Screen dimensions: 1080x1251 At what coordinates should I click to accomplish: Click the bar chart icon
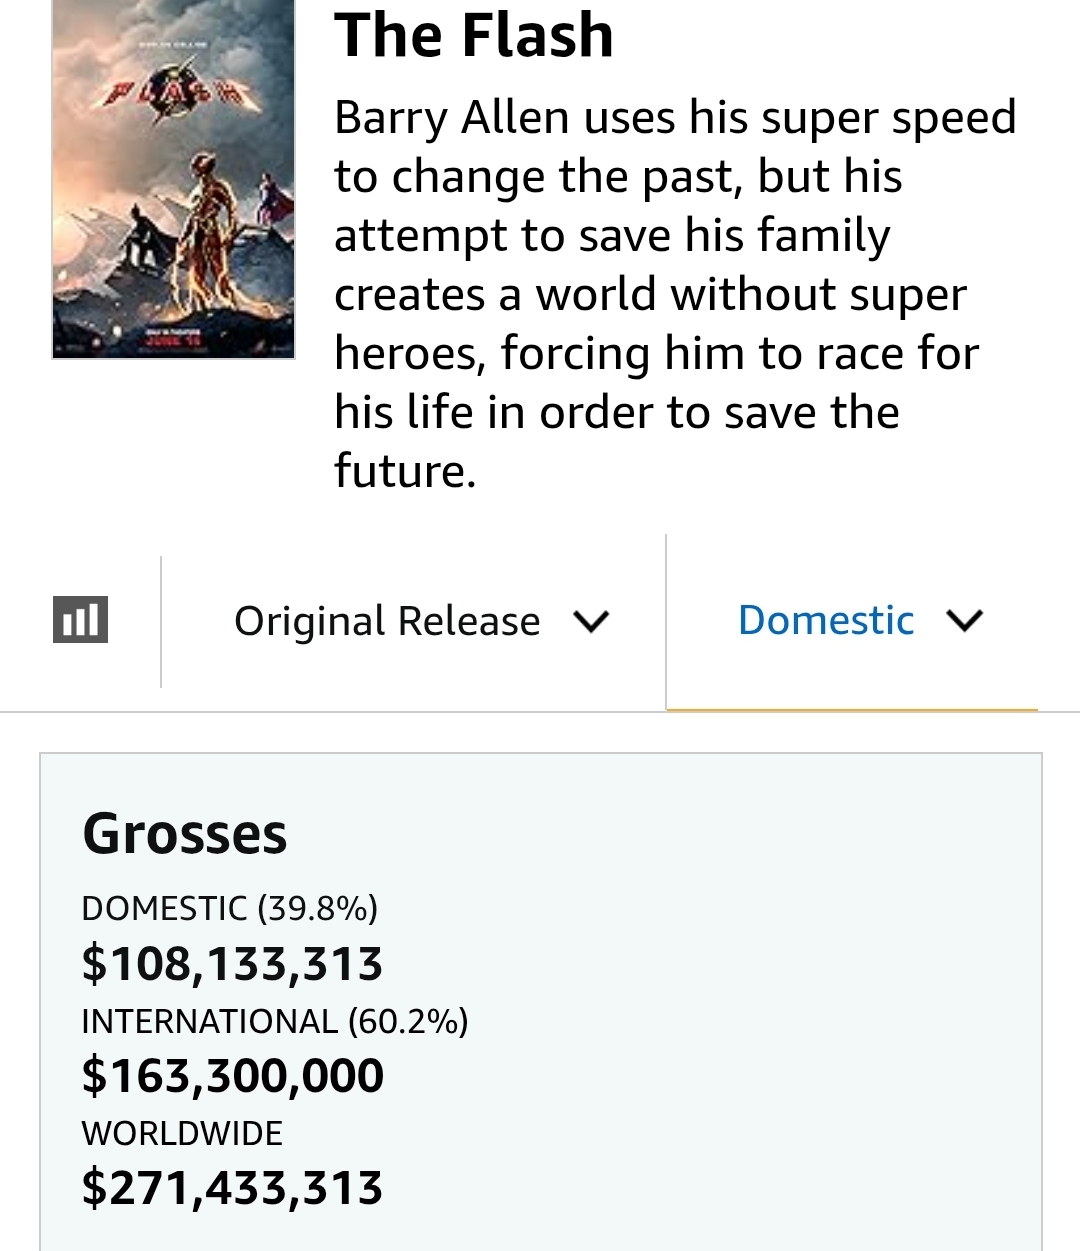[x=80, y=620]
